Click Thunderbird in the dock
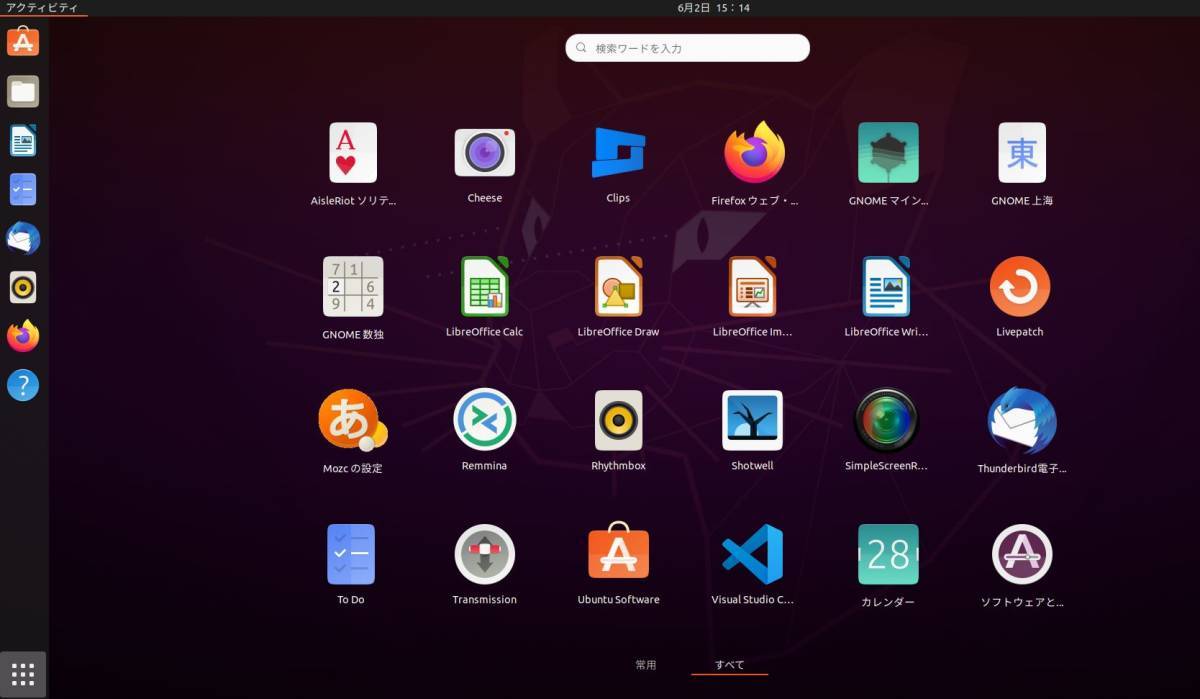1200x699 pixels. pyautogui.click(x=23, y=238)
